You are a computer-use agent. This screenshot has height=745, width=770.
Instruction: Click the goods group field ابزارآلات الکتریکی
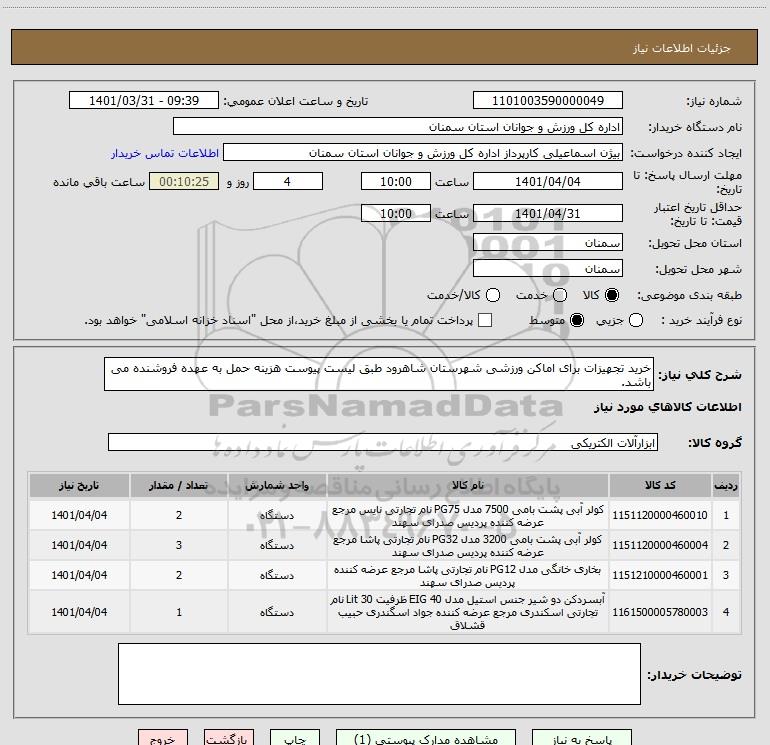point(383,442)
